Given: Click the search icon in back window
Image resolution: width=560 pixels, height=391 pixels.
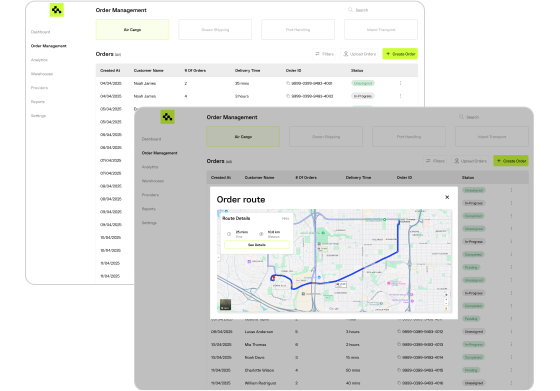Looking at the screenshot, I should coord(350,10).
